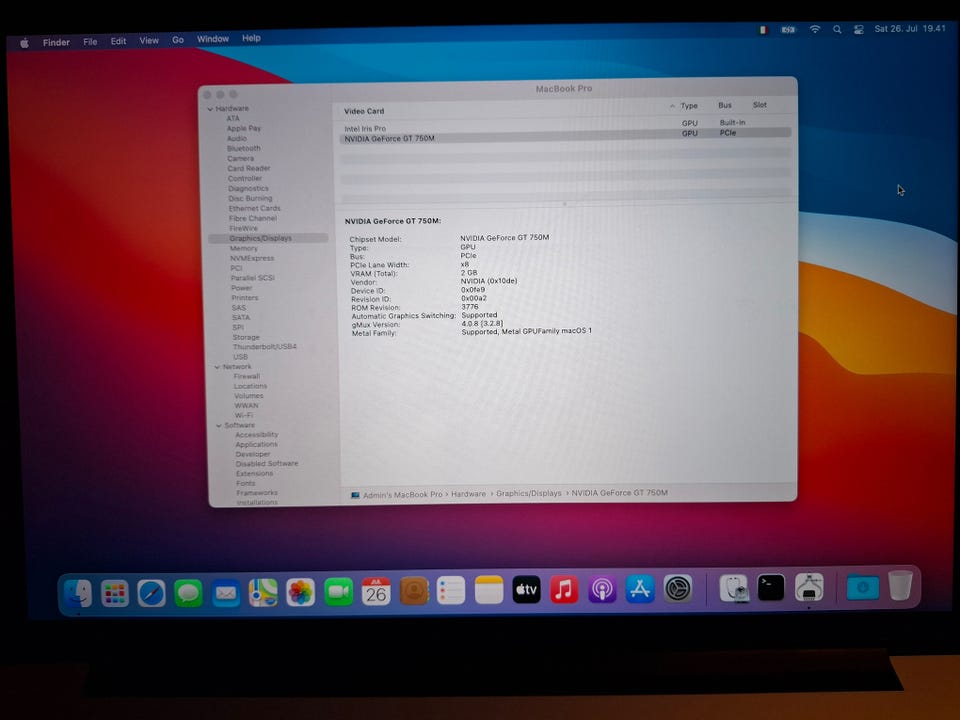
Task: Open Calendar showing 26 in Dock
Action: pyautogui.click(x=376, y=591)
